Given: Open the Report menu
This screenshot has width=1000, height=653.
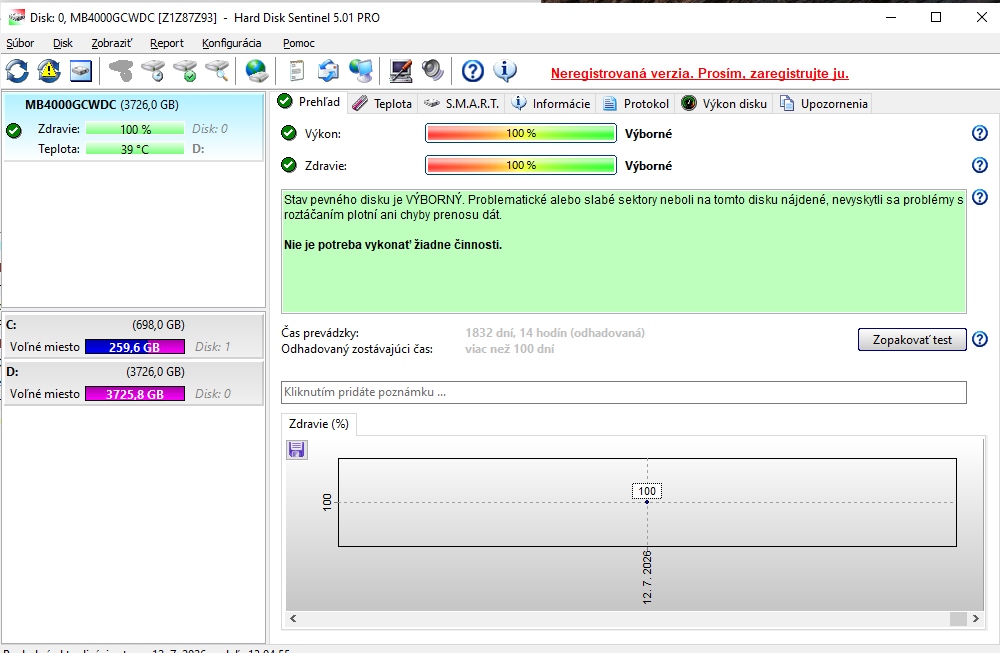Looking at the screenshot, I should click(166, 43).
